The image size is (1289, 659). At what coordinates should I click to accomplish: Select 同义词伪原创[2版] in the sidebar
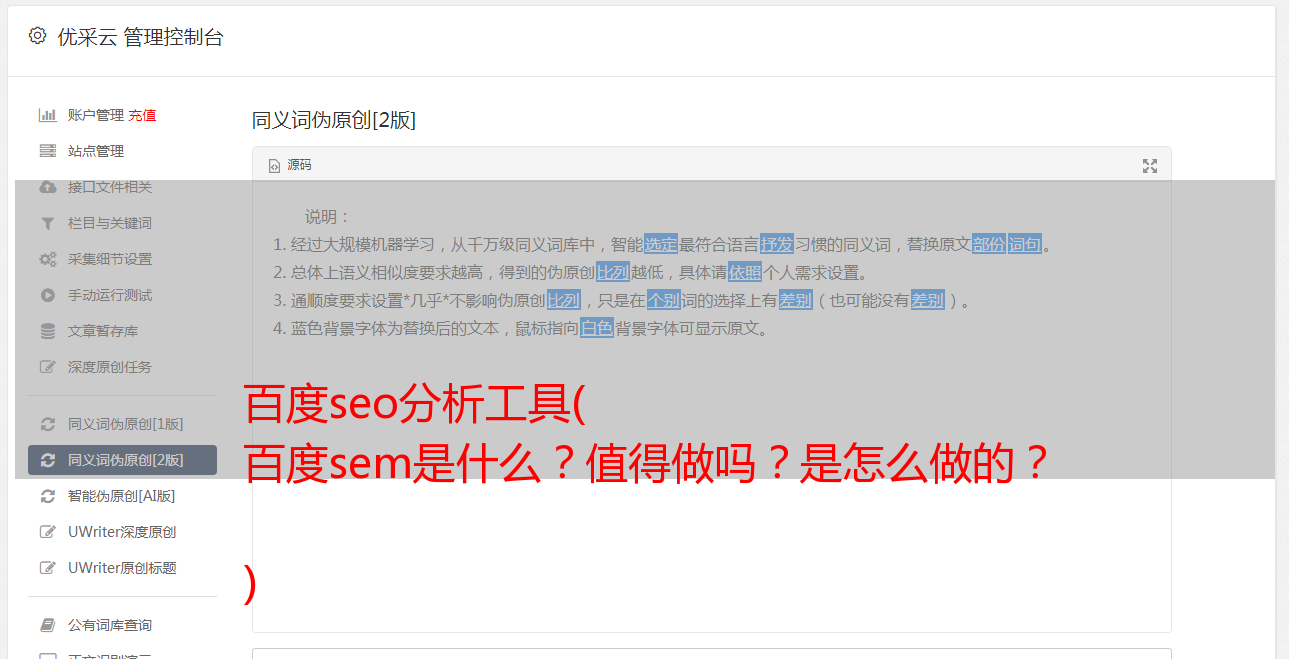[122, 460]
